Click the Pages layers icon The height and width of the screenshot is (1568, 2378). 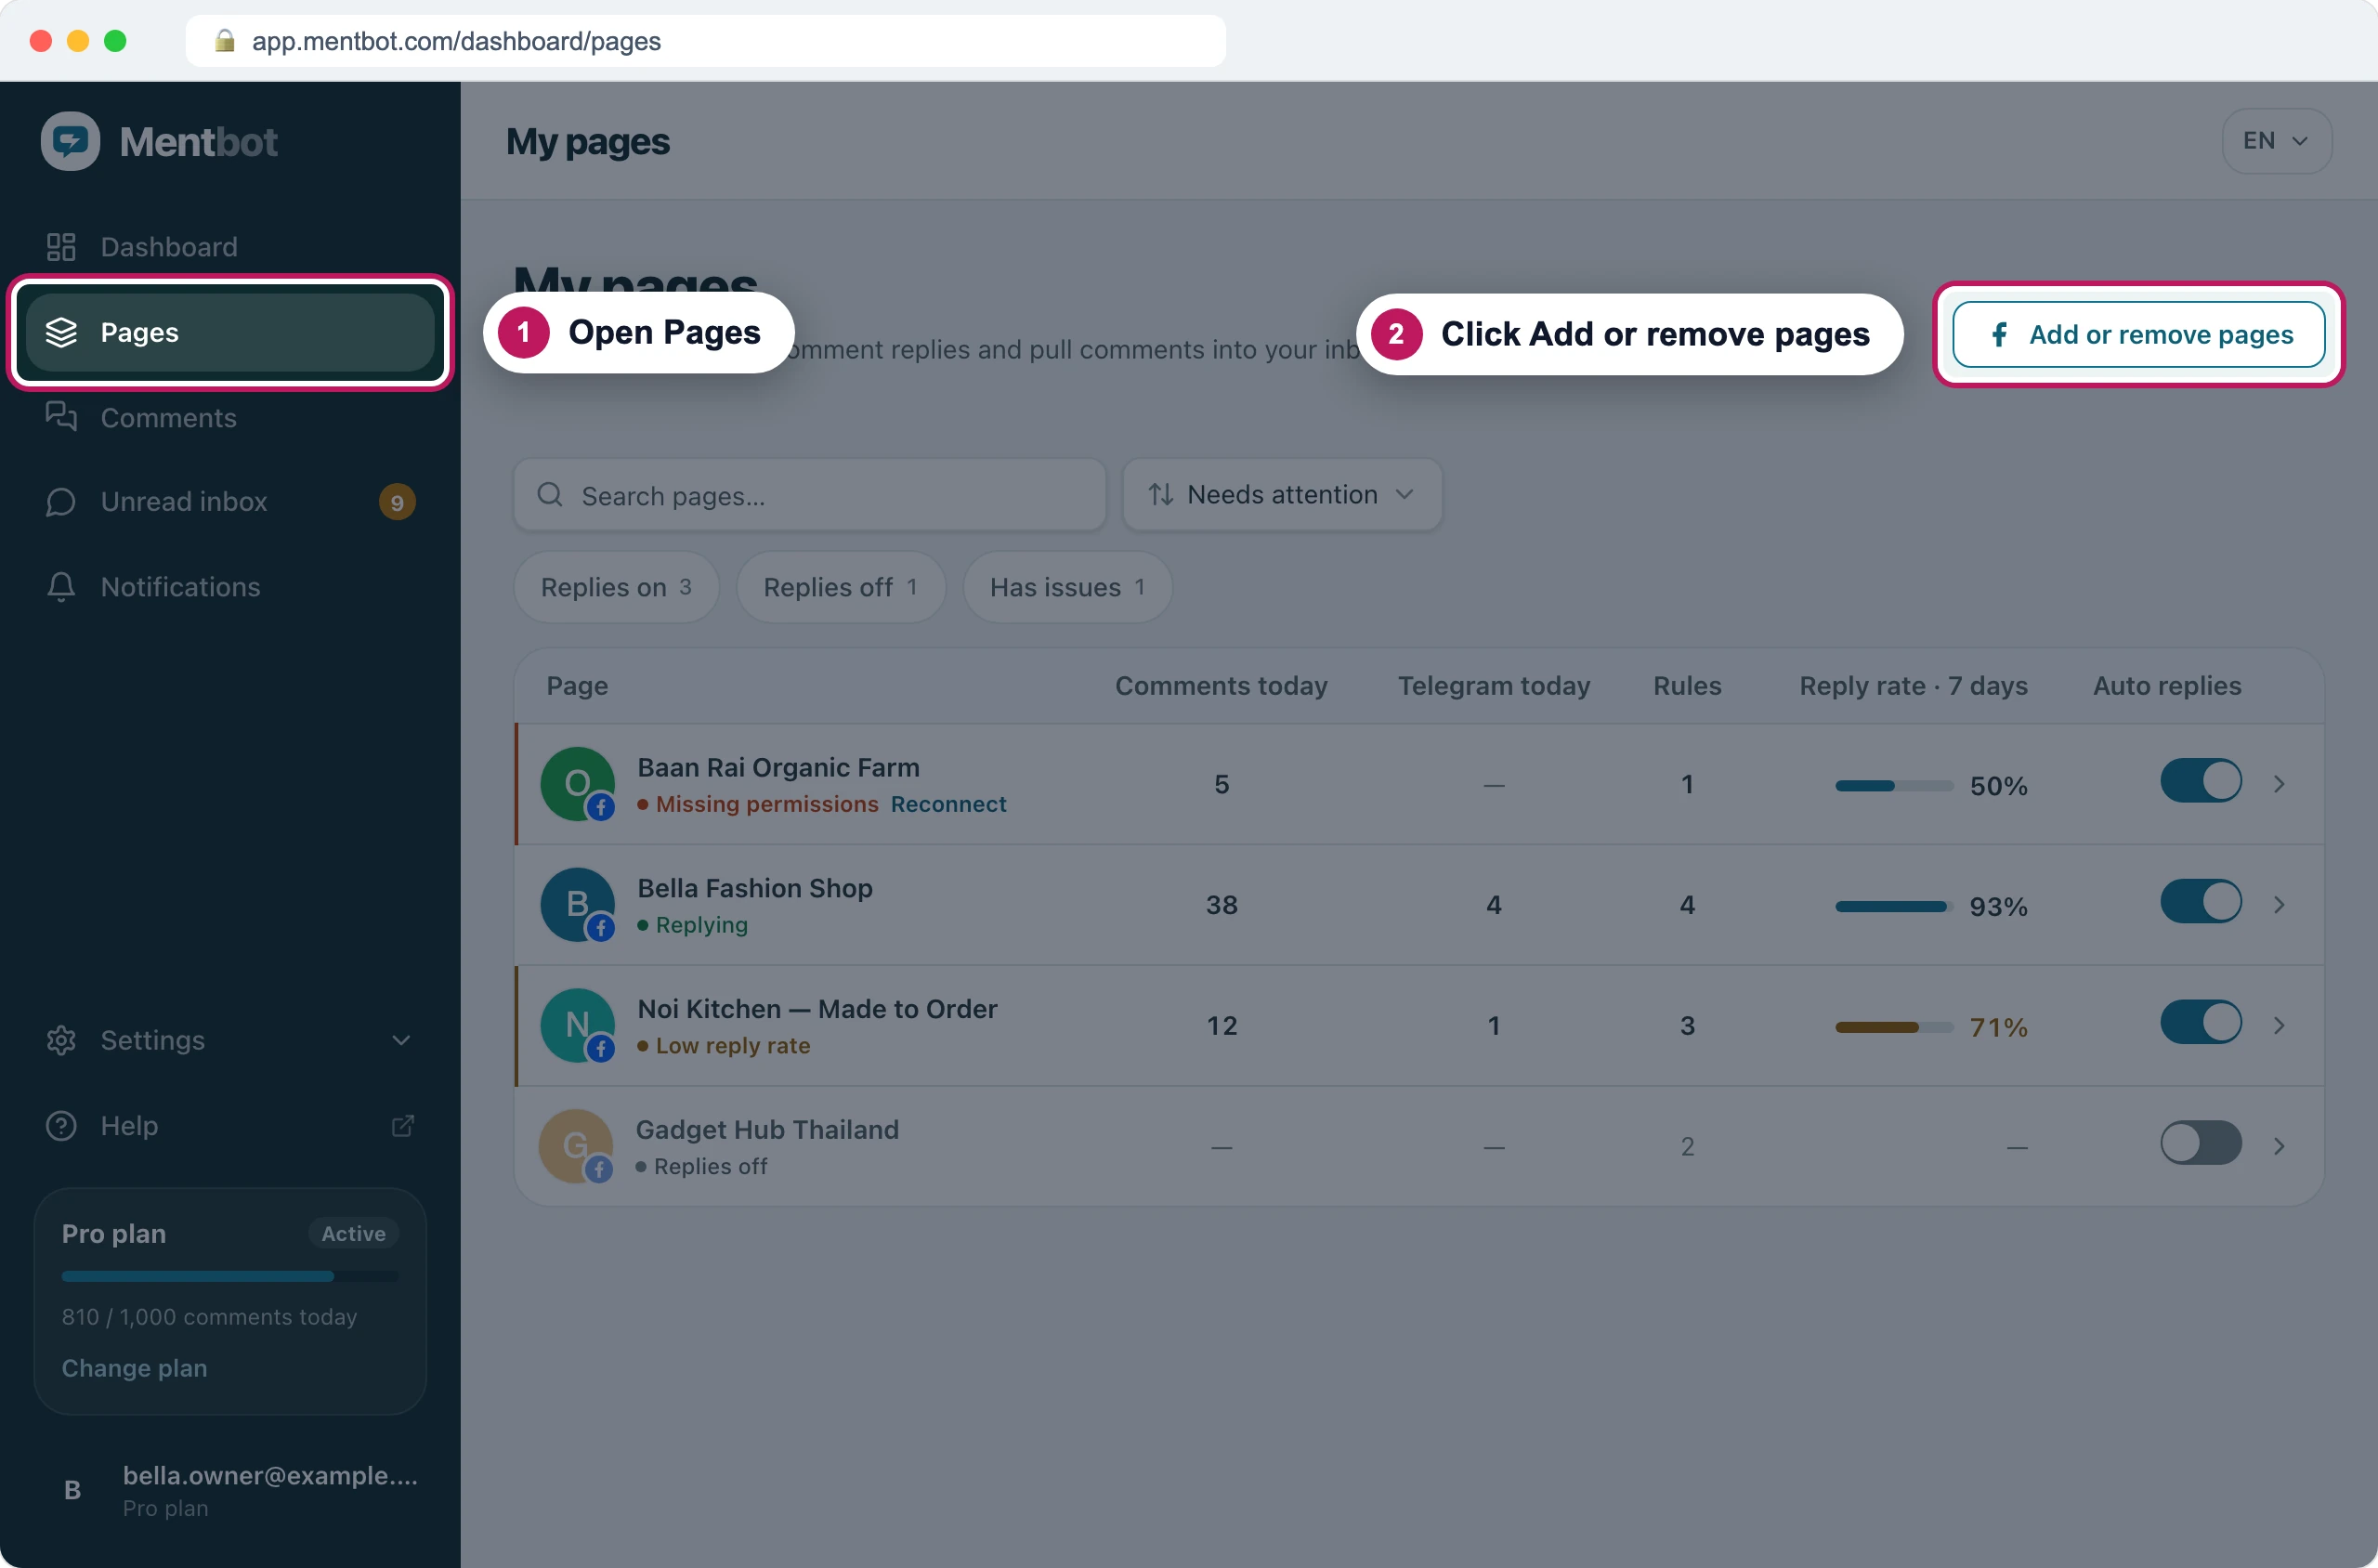click(x=61, y=332)
